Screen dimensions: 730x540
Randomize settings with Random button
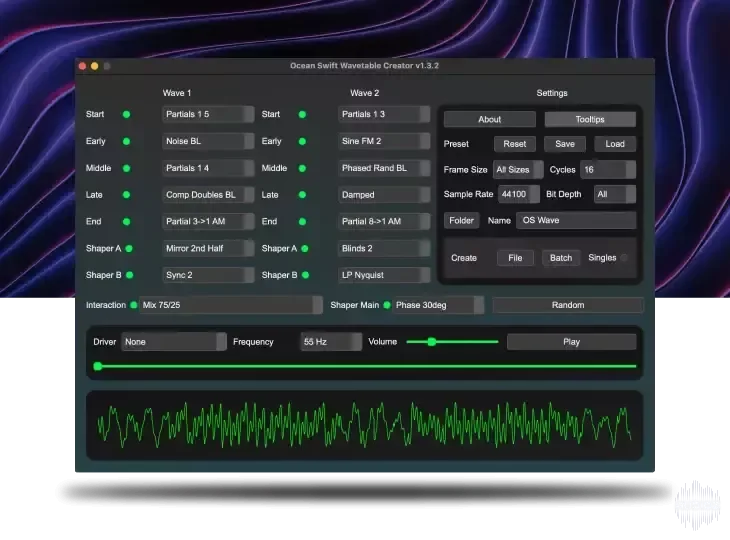tap(568, 305)
